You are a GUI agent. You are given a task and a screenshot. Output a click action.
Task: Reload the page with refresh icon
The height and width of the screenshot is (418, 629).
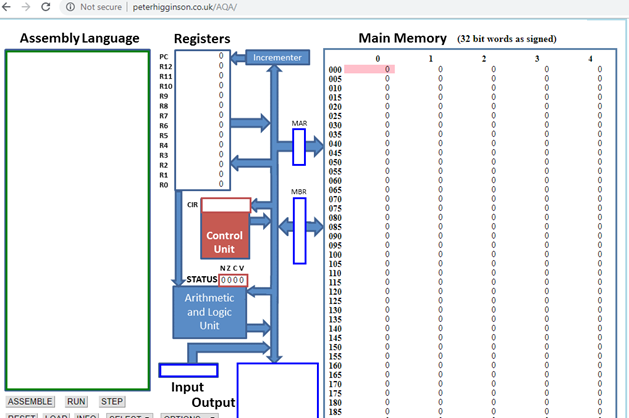click(46, 7)
